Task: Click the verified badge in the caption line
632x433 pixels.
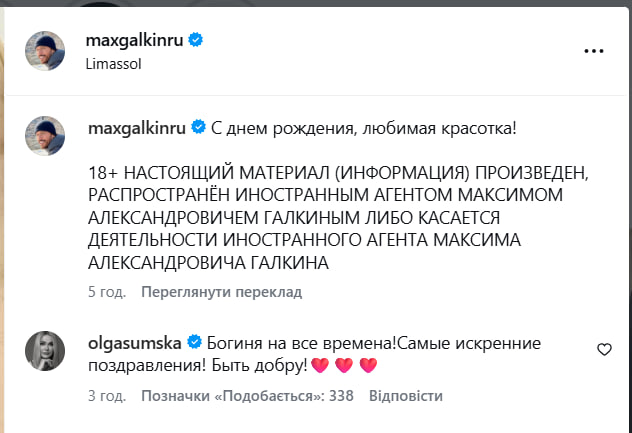Action: (x=198, y=128)
